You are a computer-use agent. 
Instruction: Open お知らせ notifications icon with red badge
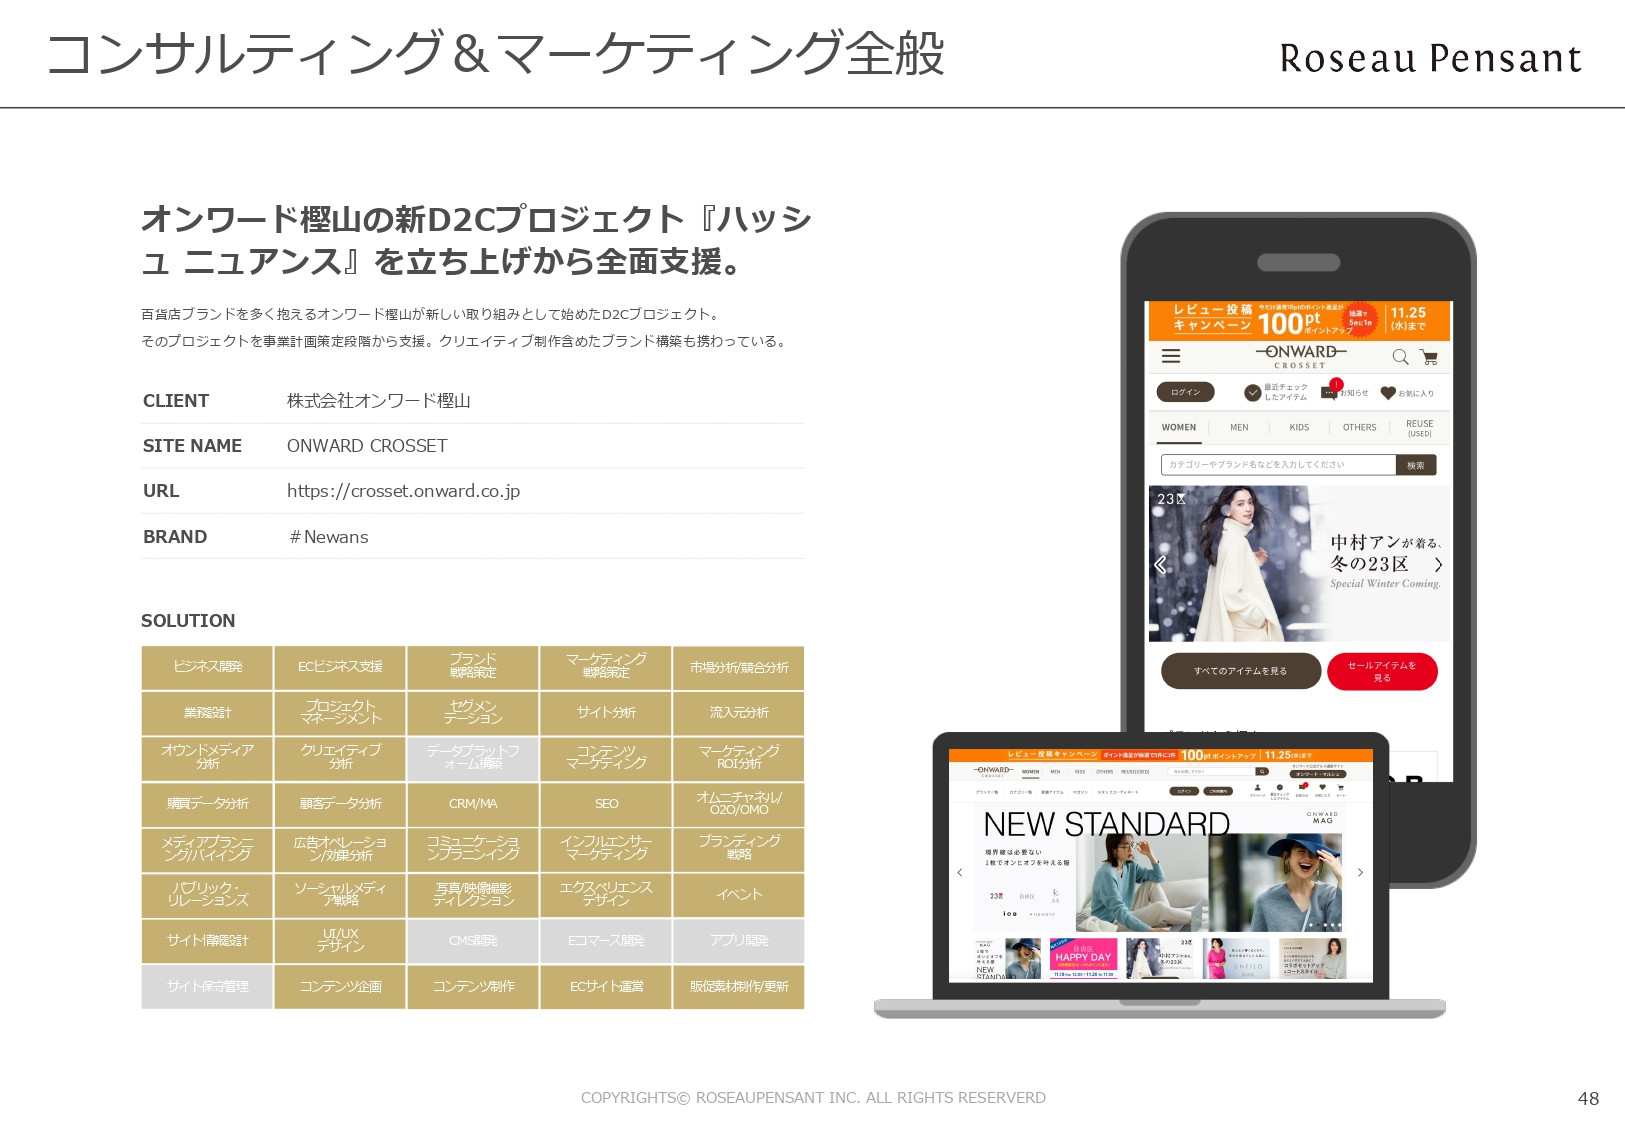click(1330, 393)
